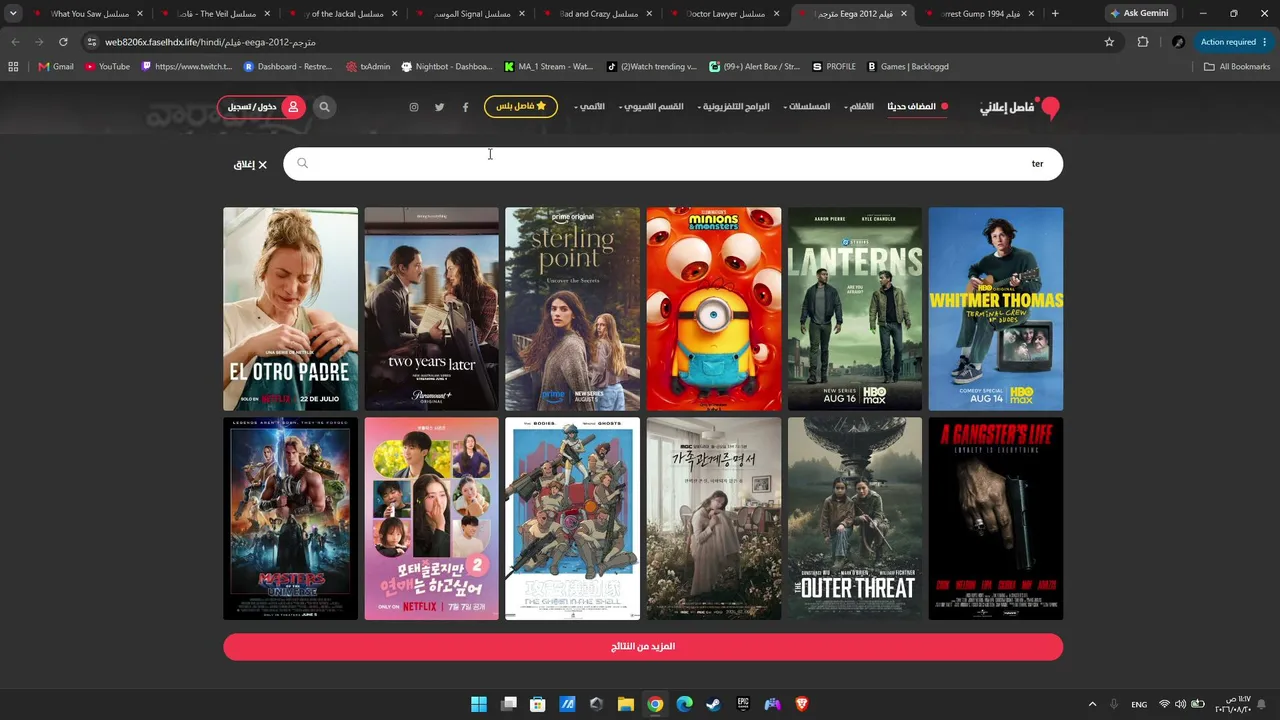Switch to the of the Jackal tab
The image size is (1280, 720).
point(341,14)
